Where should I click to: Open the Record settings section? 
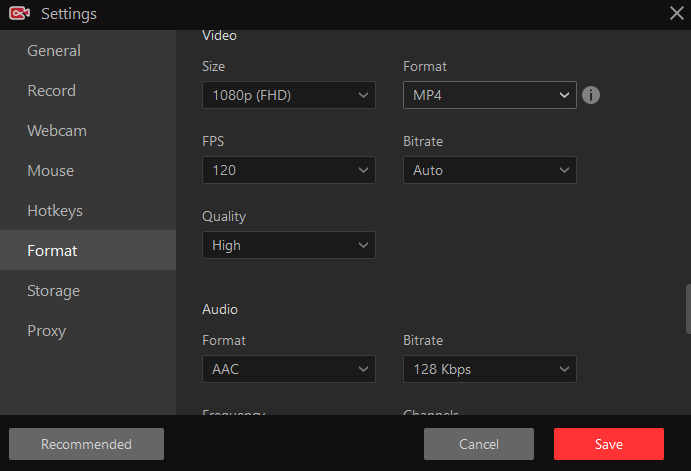click(x=51, y=91)
